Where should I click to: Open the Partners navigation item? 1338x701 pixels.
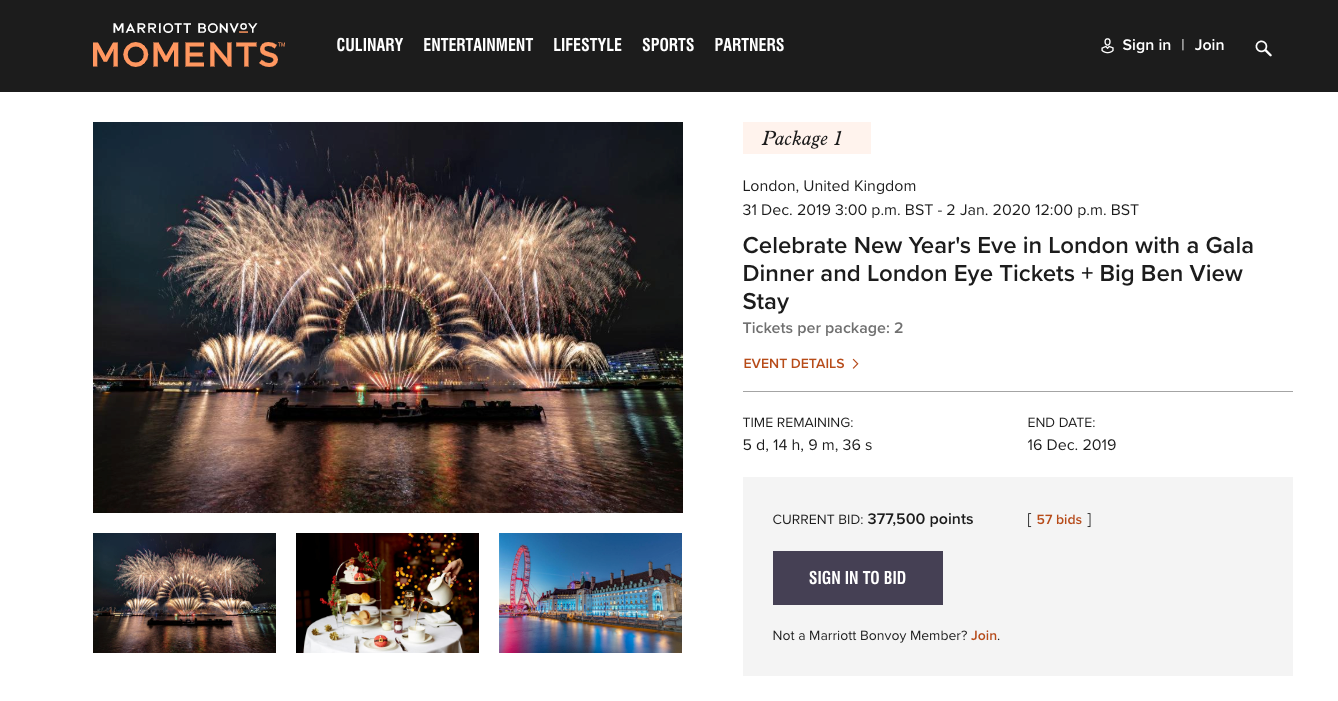click(x=749, y=45)
